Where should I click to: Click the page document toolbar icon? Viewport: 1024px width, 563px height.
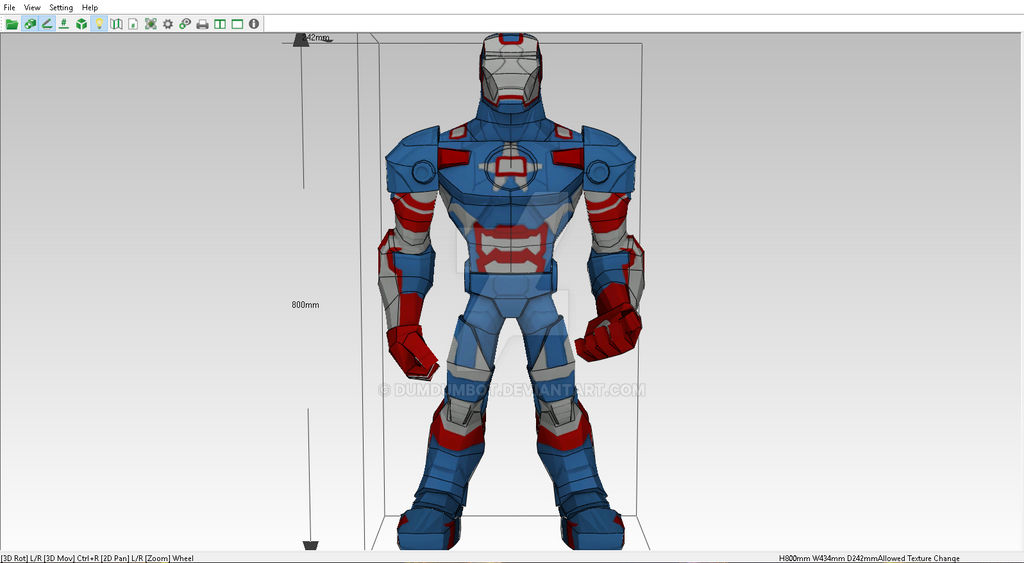tap(133, 24)
